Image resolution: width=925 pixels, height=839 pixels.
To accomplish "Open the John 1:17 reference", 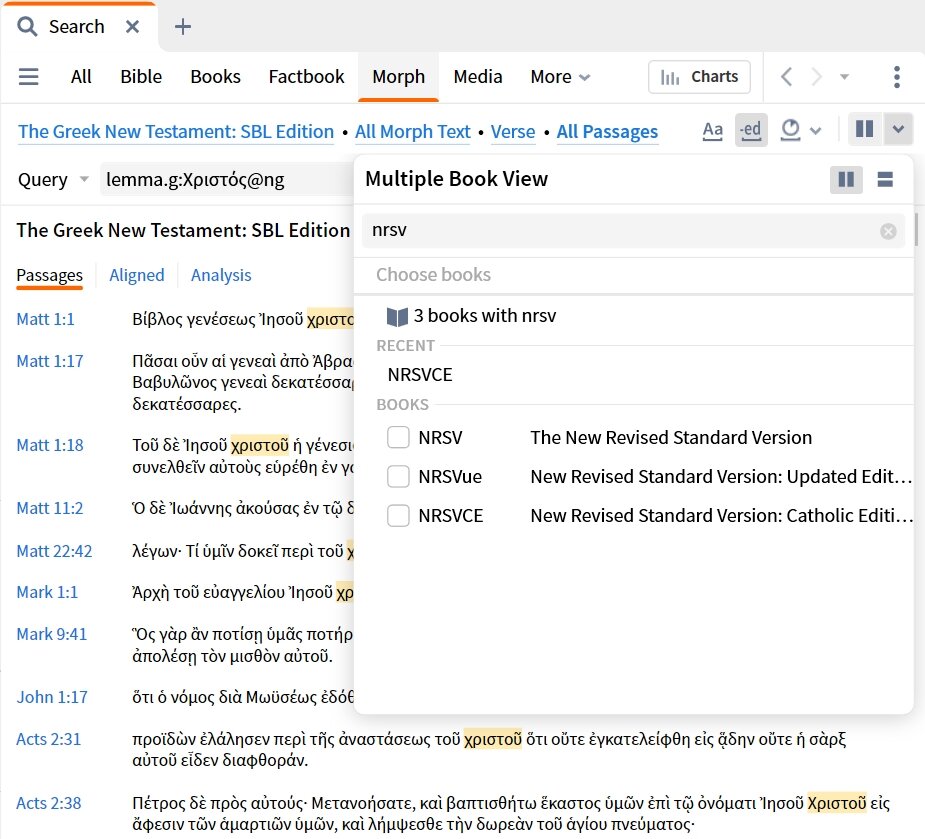I will click(52, 697).
